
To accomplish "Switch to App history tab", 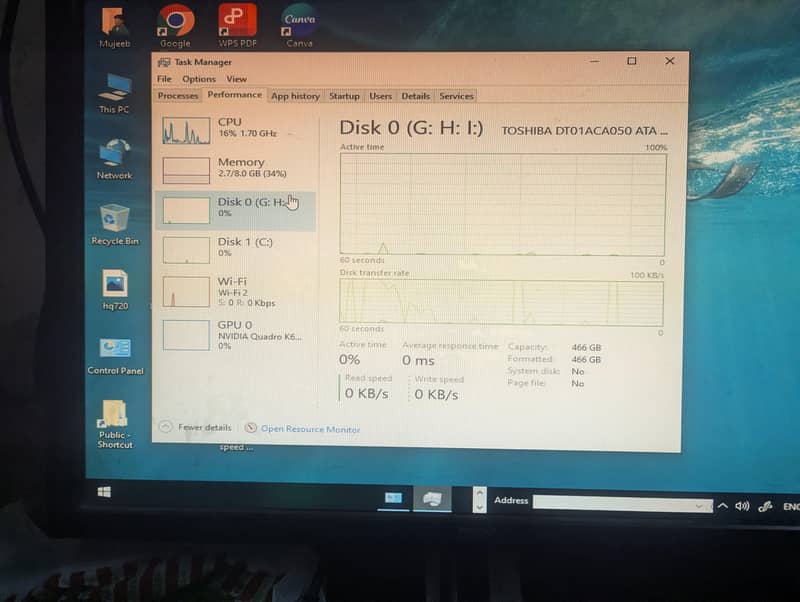I will (295, 96).
